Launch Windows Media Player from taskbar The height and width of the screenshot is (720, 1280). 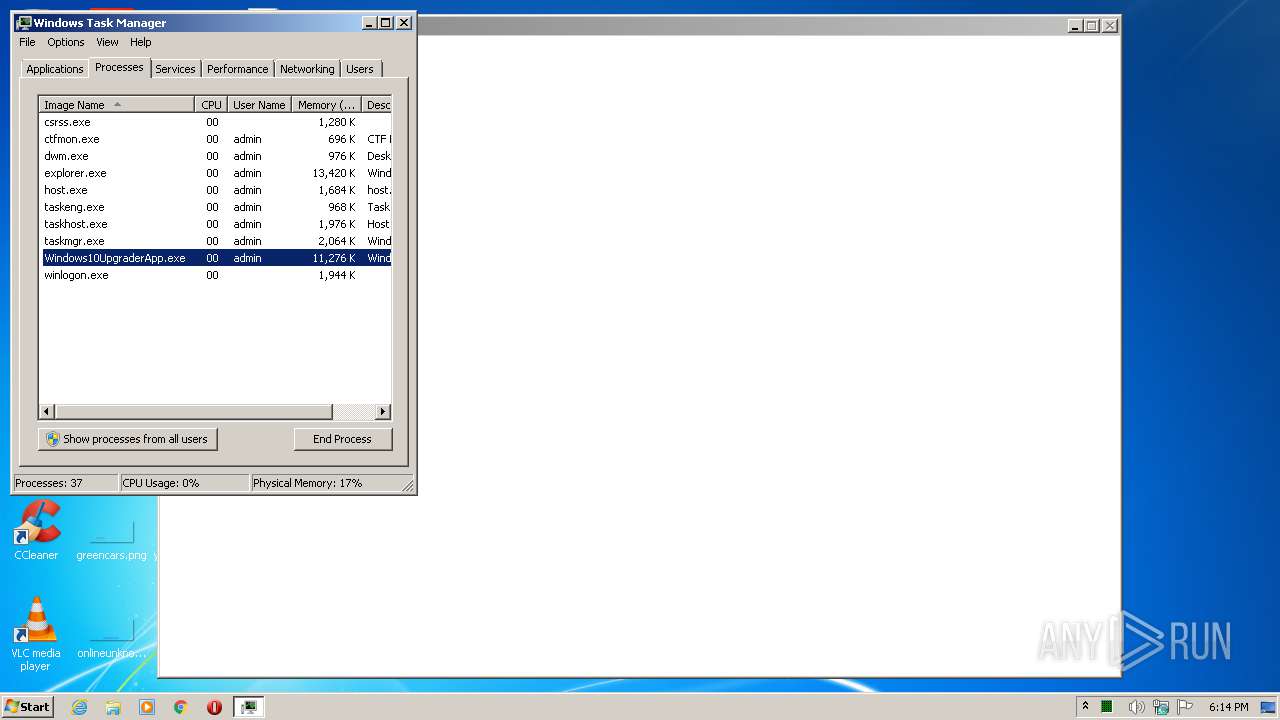point(147,707)
